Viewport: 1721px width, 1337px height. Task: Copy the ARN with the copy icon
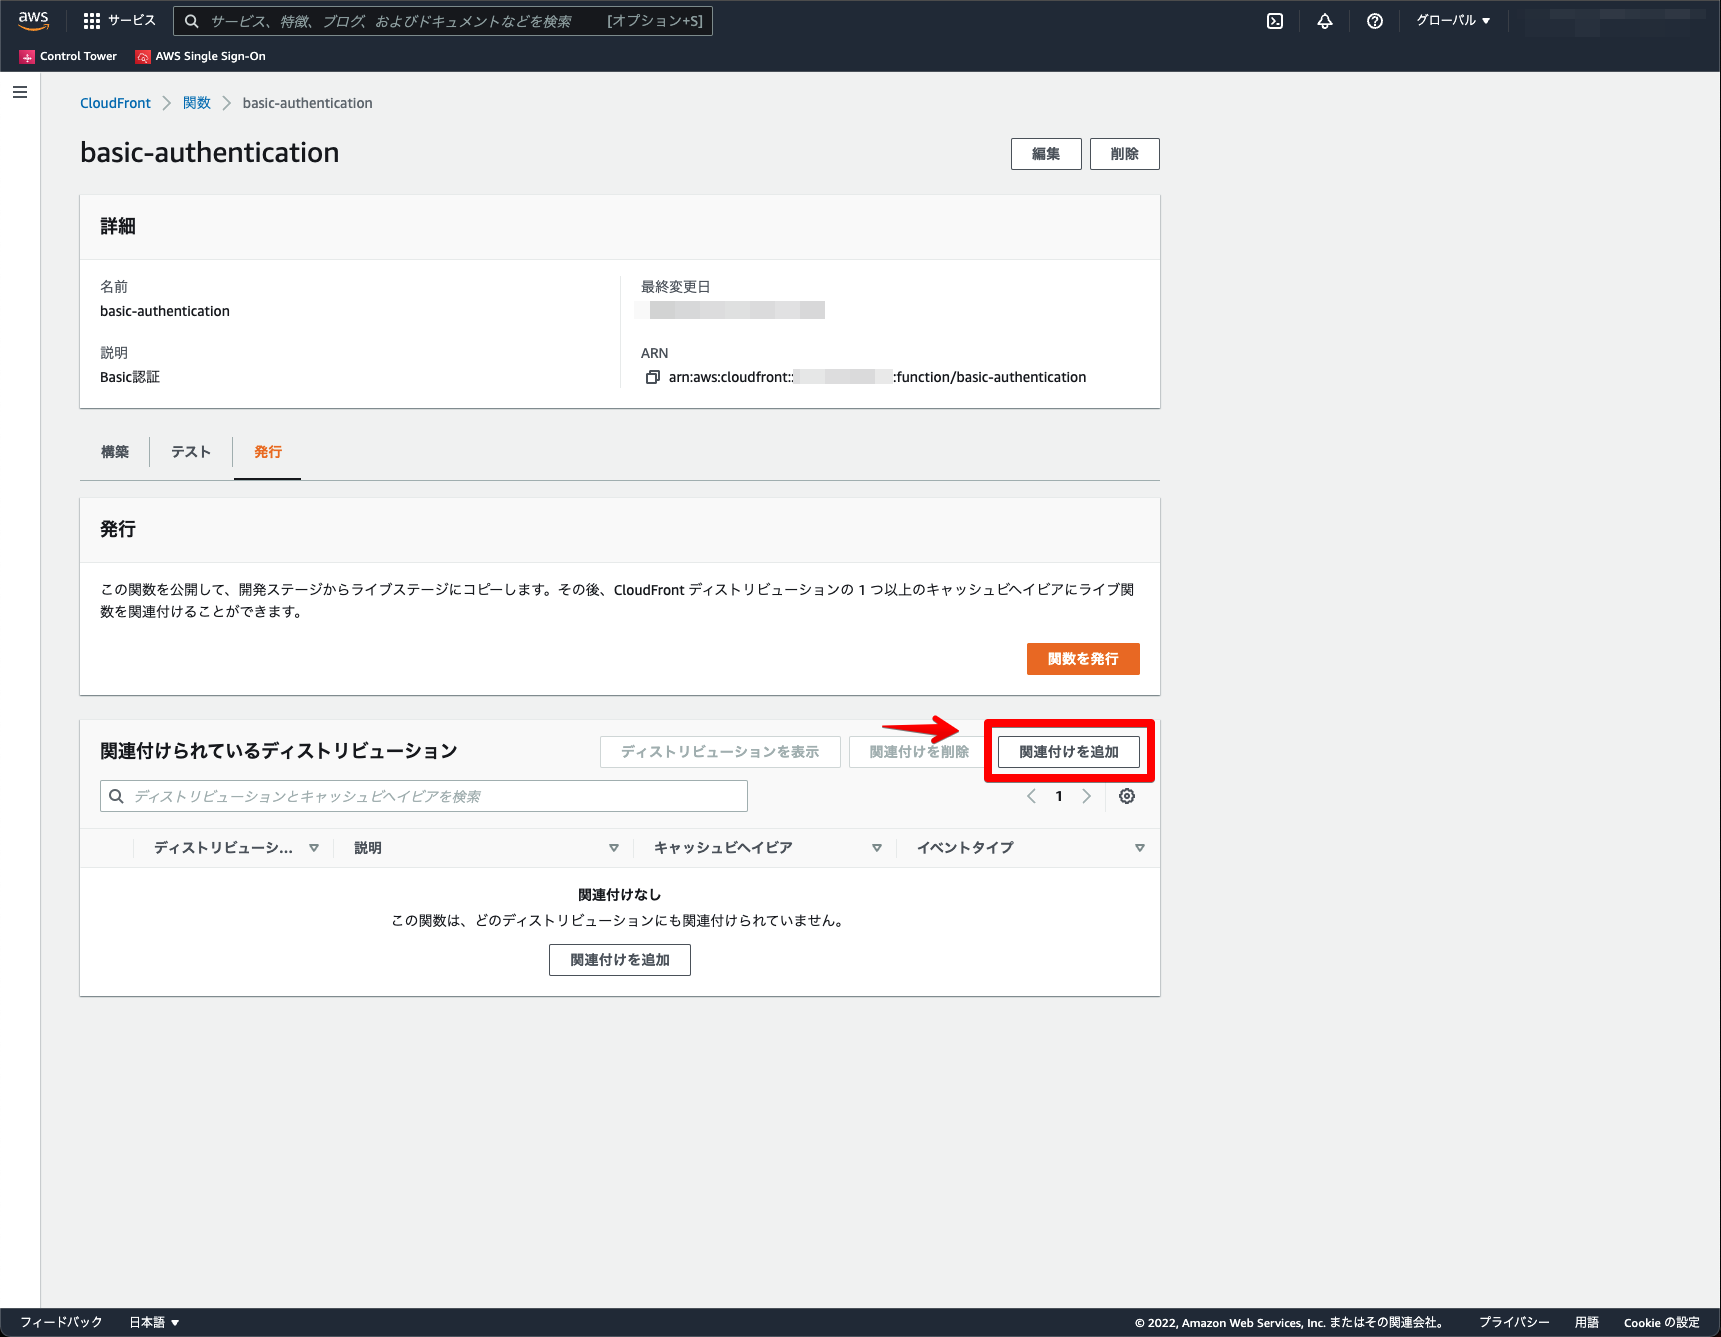pyautogui.click(x=653, y=377)
